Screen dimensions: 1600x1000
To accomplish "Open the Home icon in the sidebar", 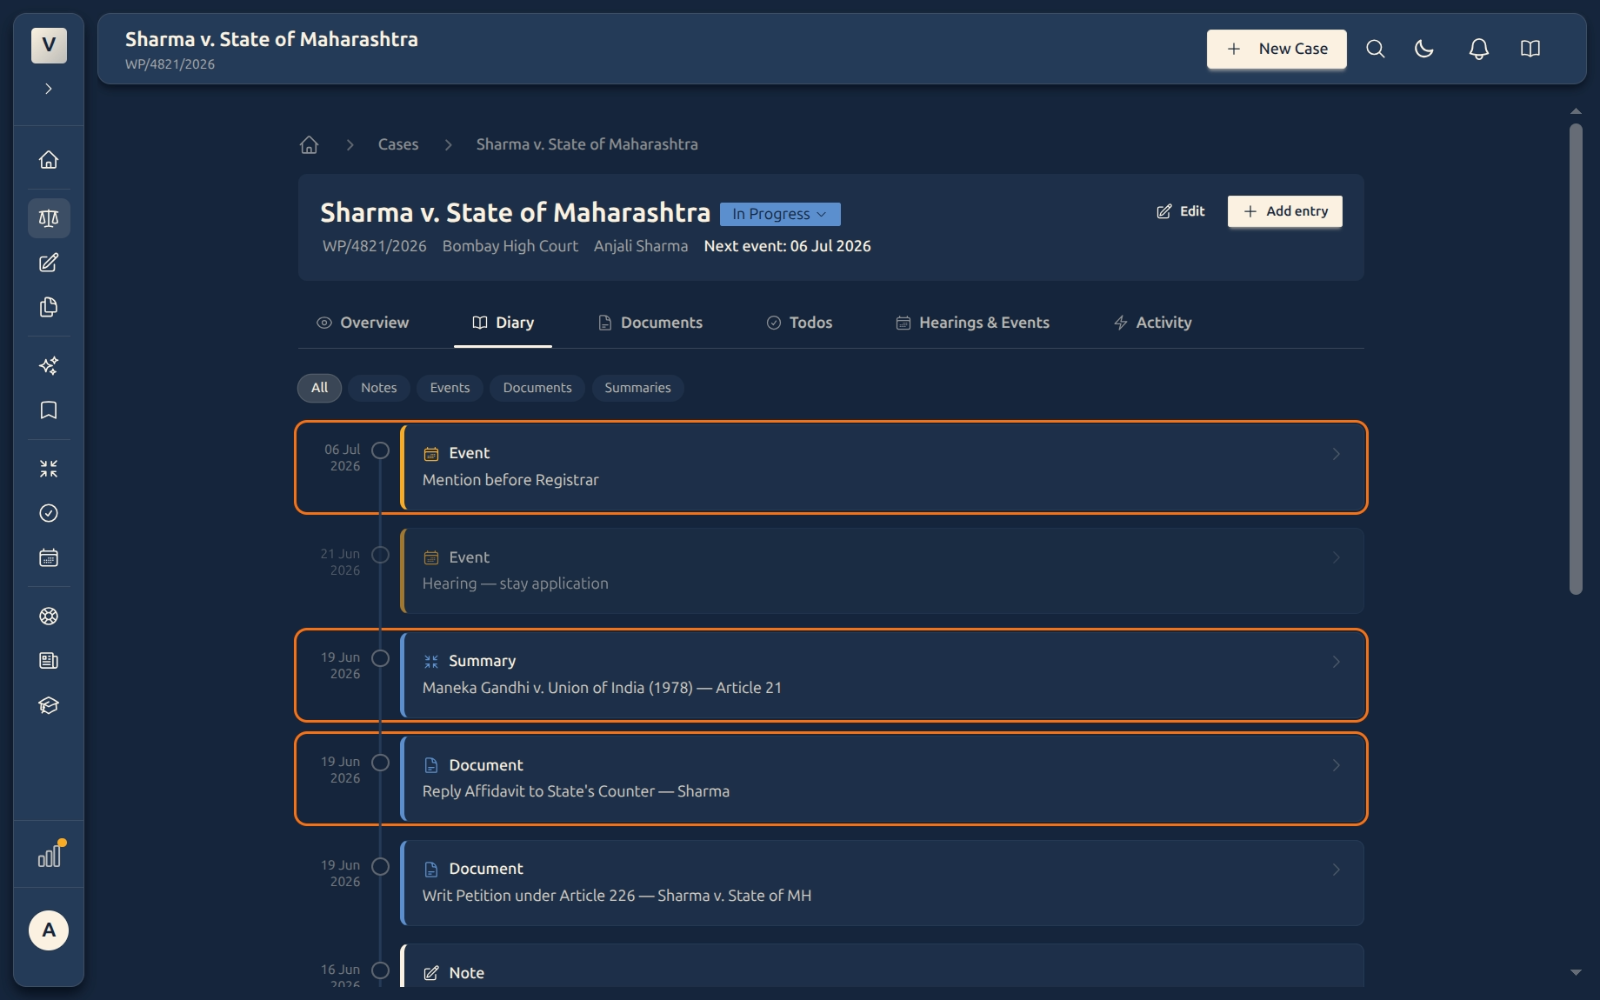I will click(x=48, y=160).
